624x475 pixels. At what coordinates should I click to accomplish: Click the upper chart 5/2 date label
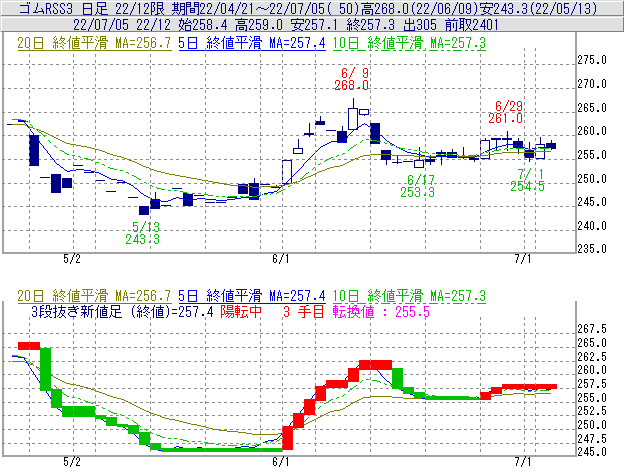click(72, 259)
